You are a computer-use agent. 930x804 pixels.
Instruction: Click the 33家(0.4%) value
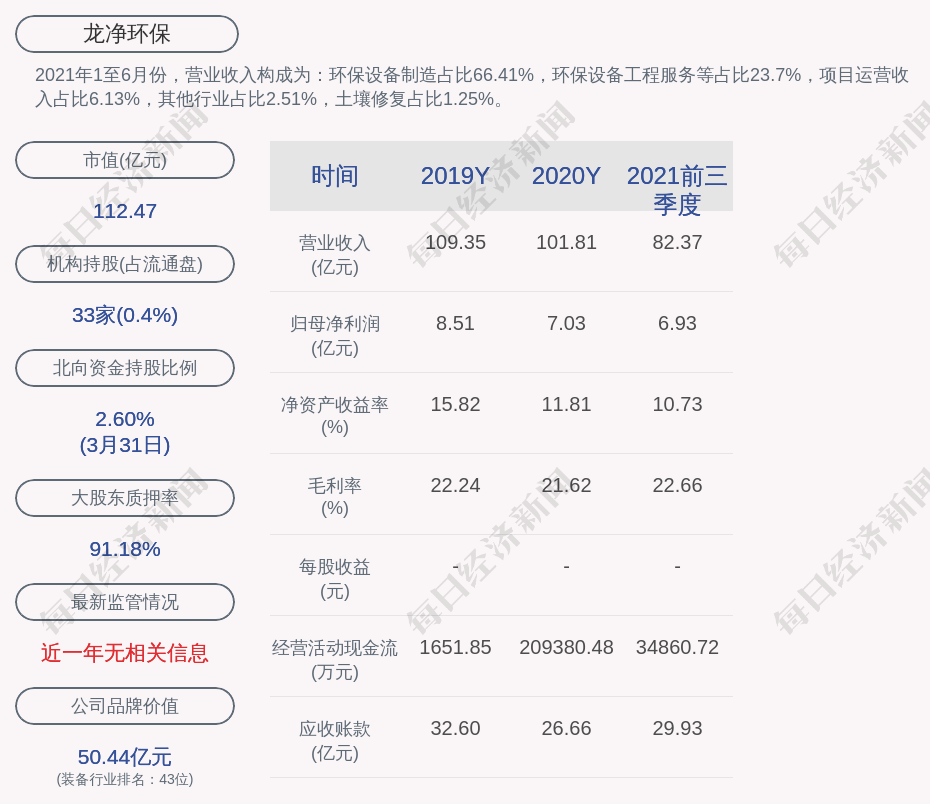coord(125,315)
